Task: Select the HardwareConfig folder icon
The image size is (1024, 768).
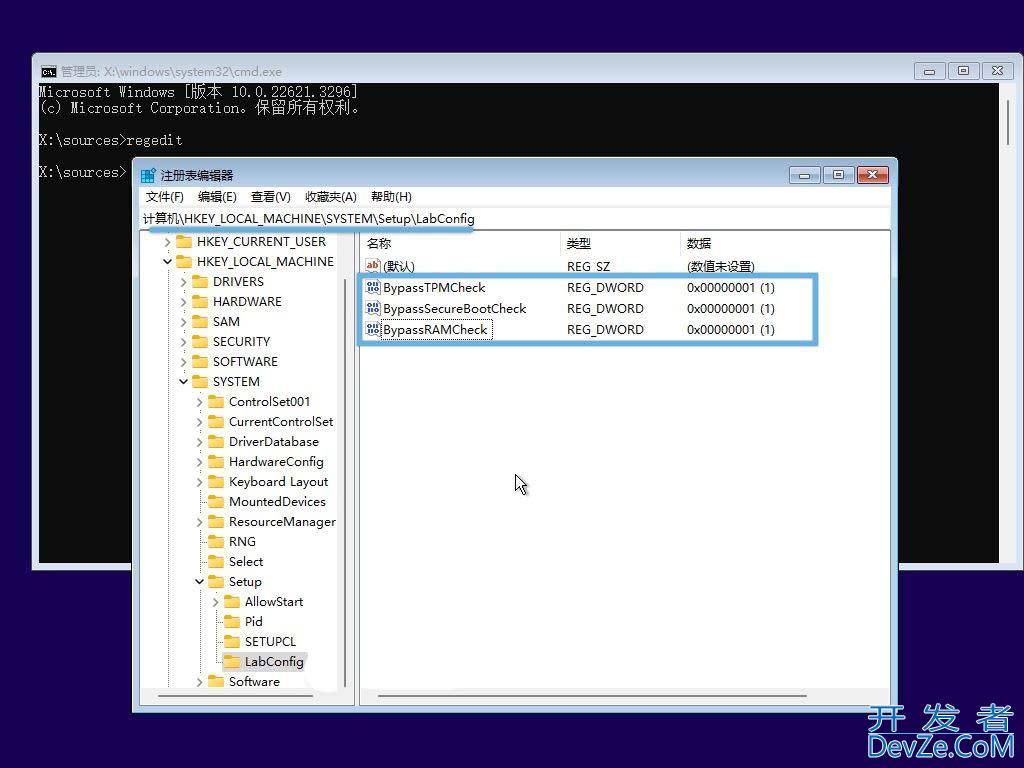Action: coord(216,462)
